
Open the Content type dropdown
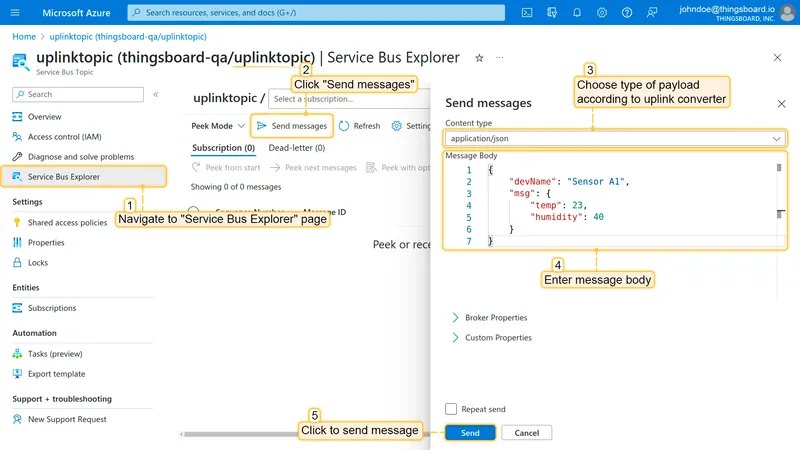click(x=615, y=138)
